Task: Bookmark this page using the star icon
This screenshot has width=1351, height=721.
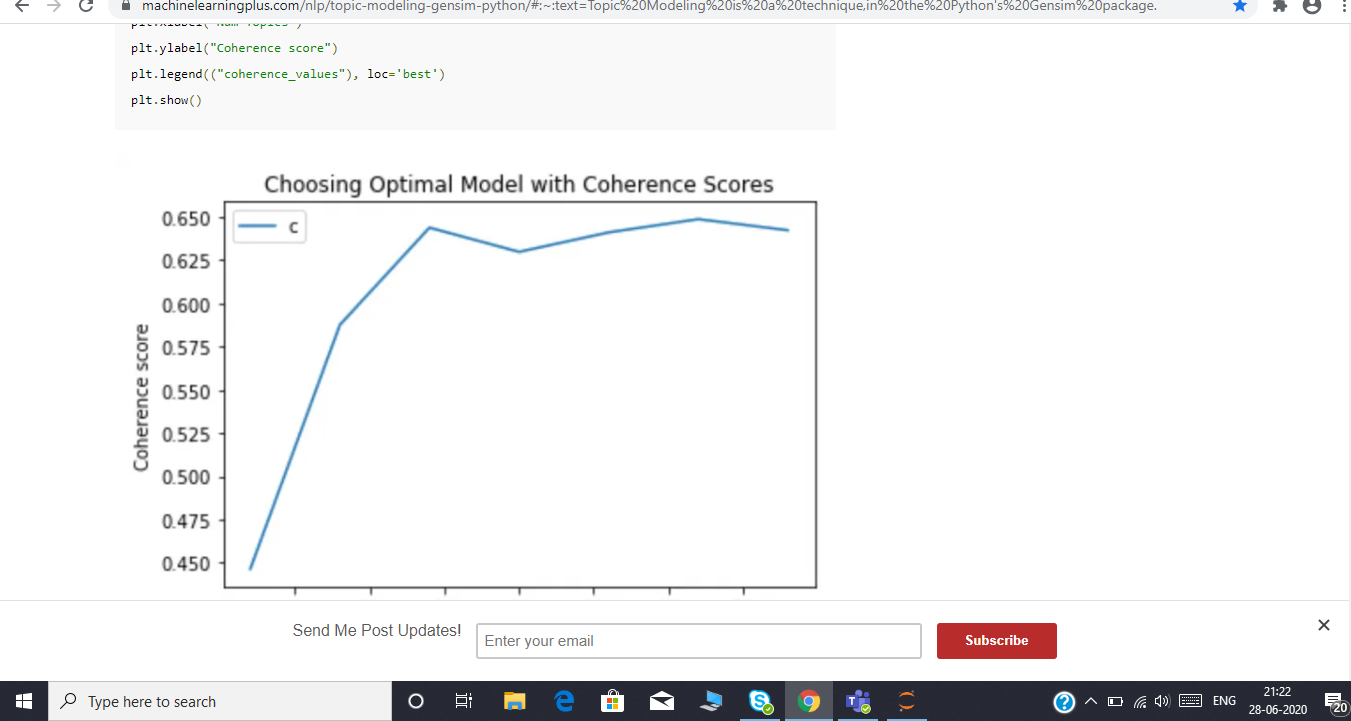Action: 1241,7
